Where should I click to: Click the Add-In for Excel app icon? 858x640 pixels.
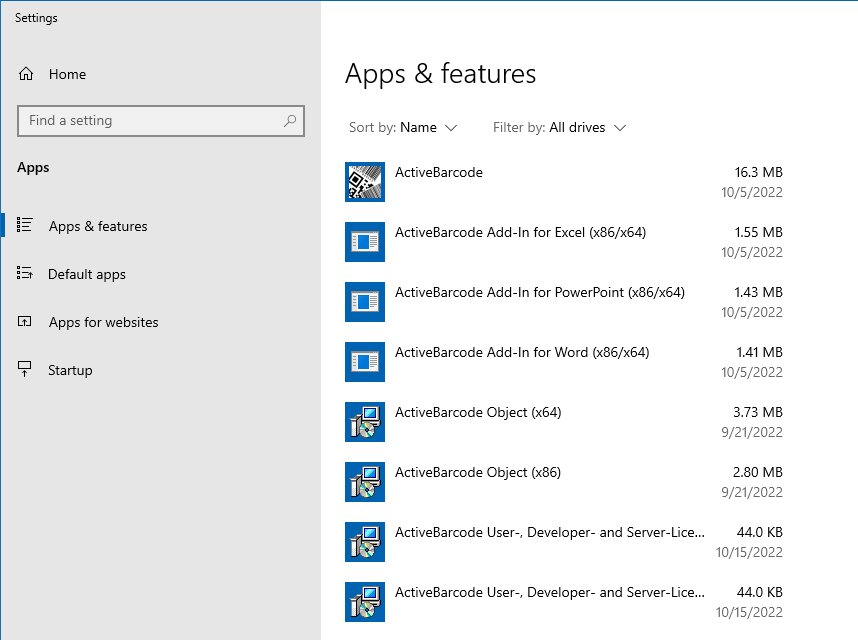pyautogui.click(x=365, y=242)
